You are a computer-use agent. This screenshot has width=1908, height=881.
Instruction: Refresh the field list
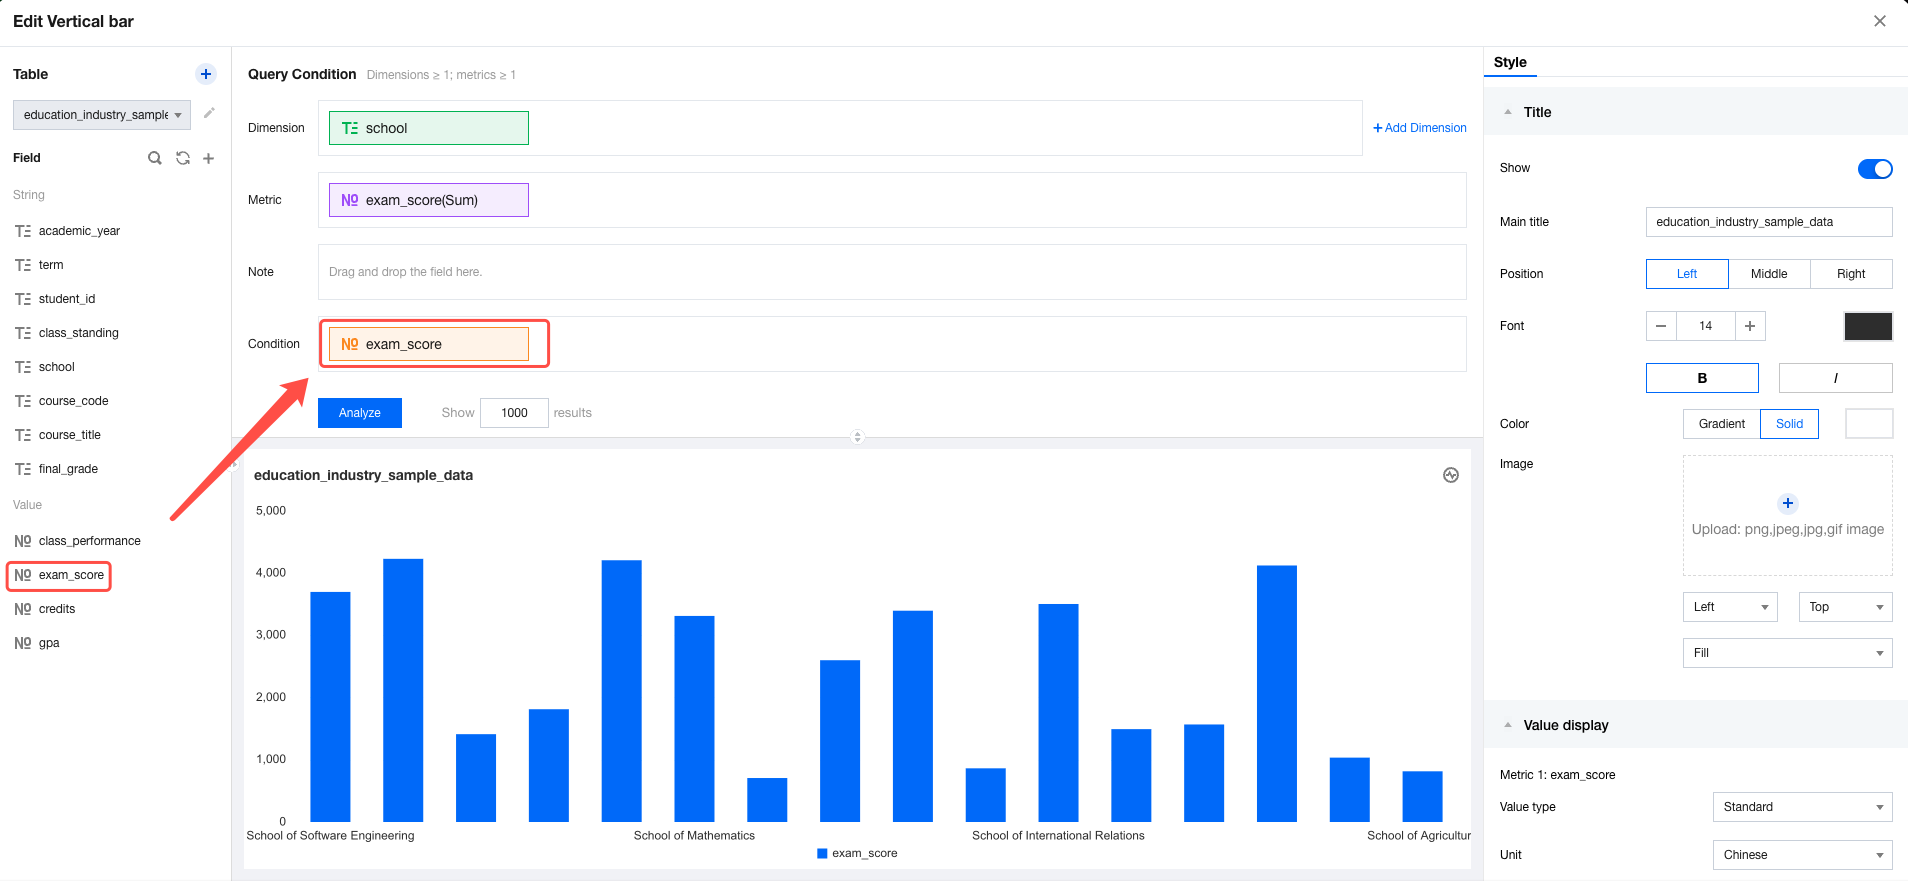[183, 158]
